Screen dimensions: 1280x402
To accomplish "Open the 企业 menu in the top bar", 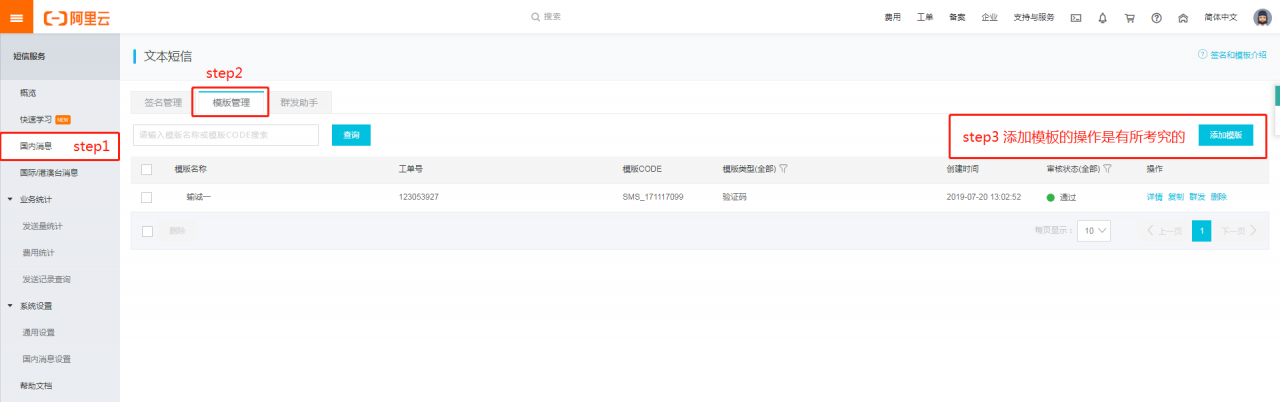I will (x=990, y=18).
